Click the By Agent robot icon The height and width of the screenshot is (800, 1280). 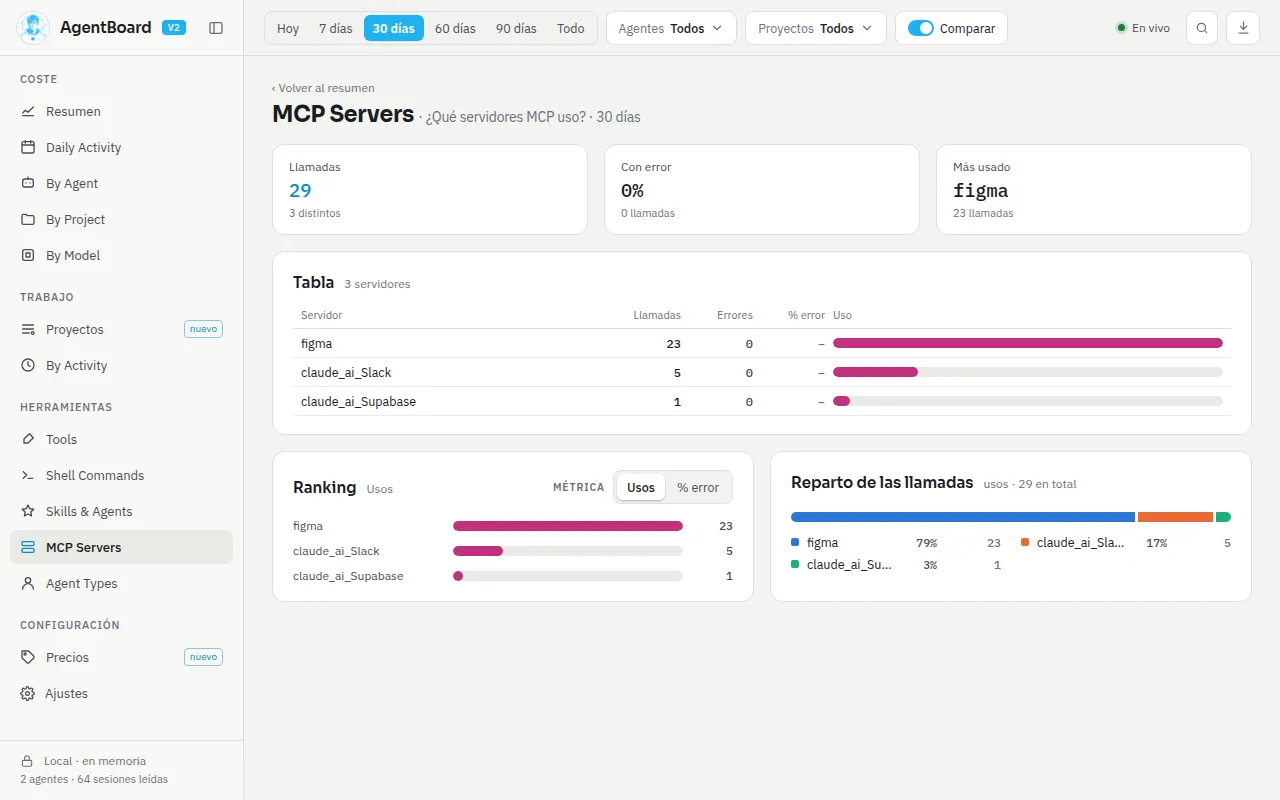pyautogui.click(x=28, y=183)
